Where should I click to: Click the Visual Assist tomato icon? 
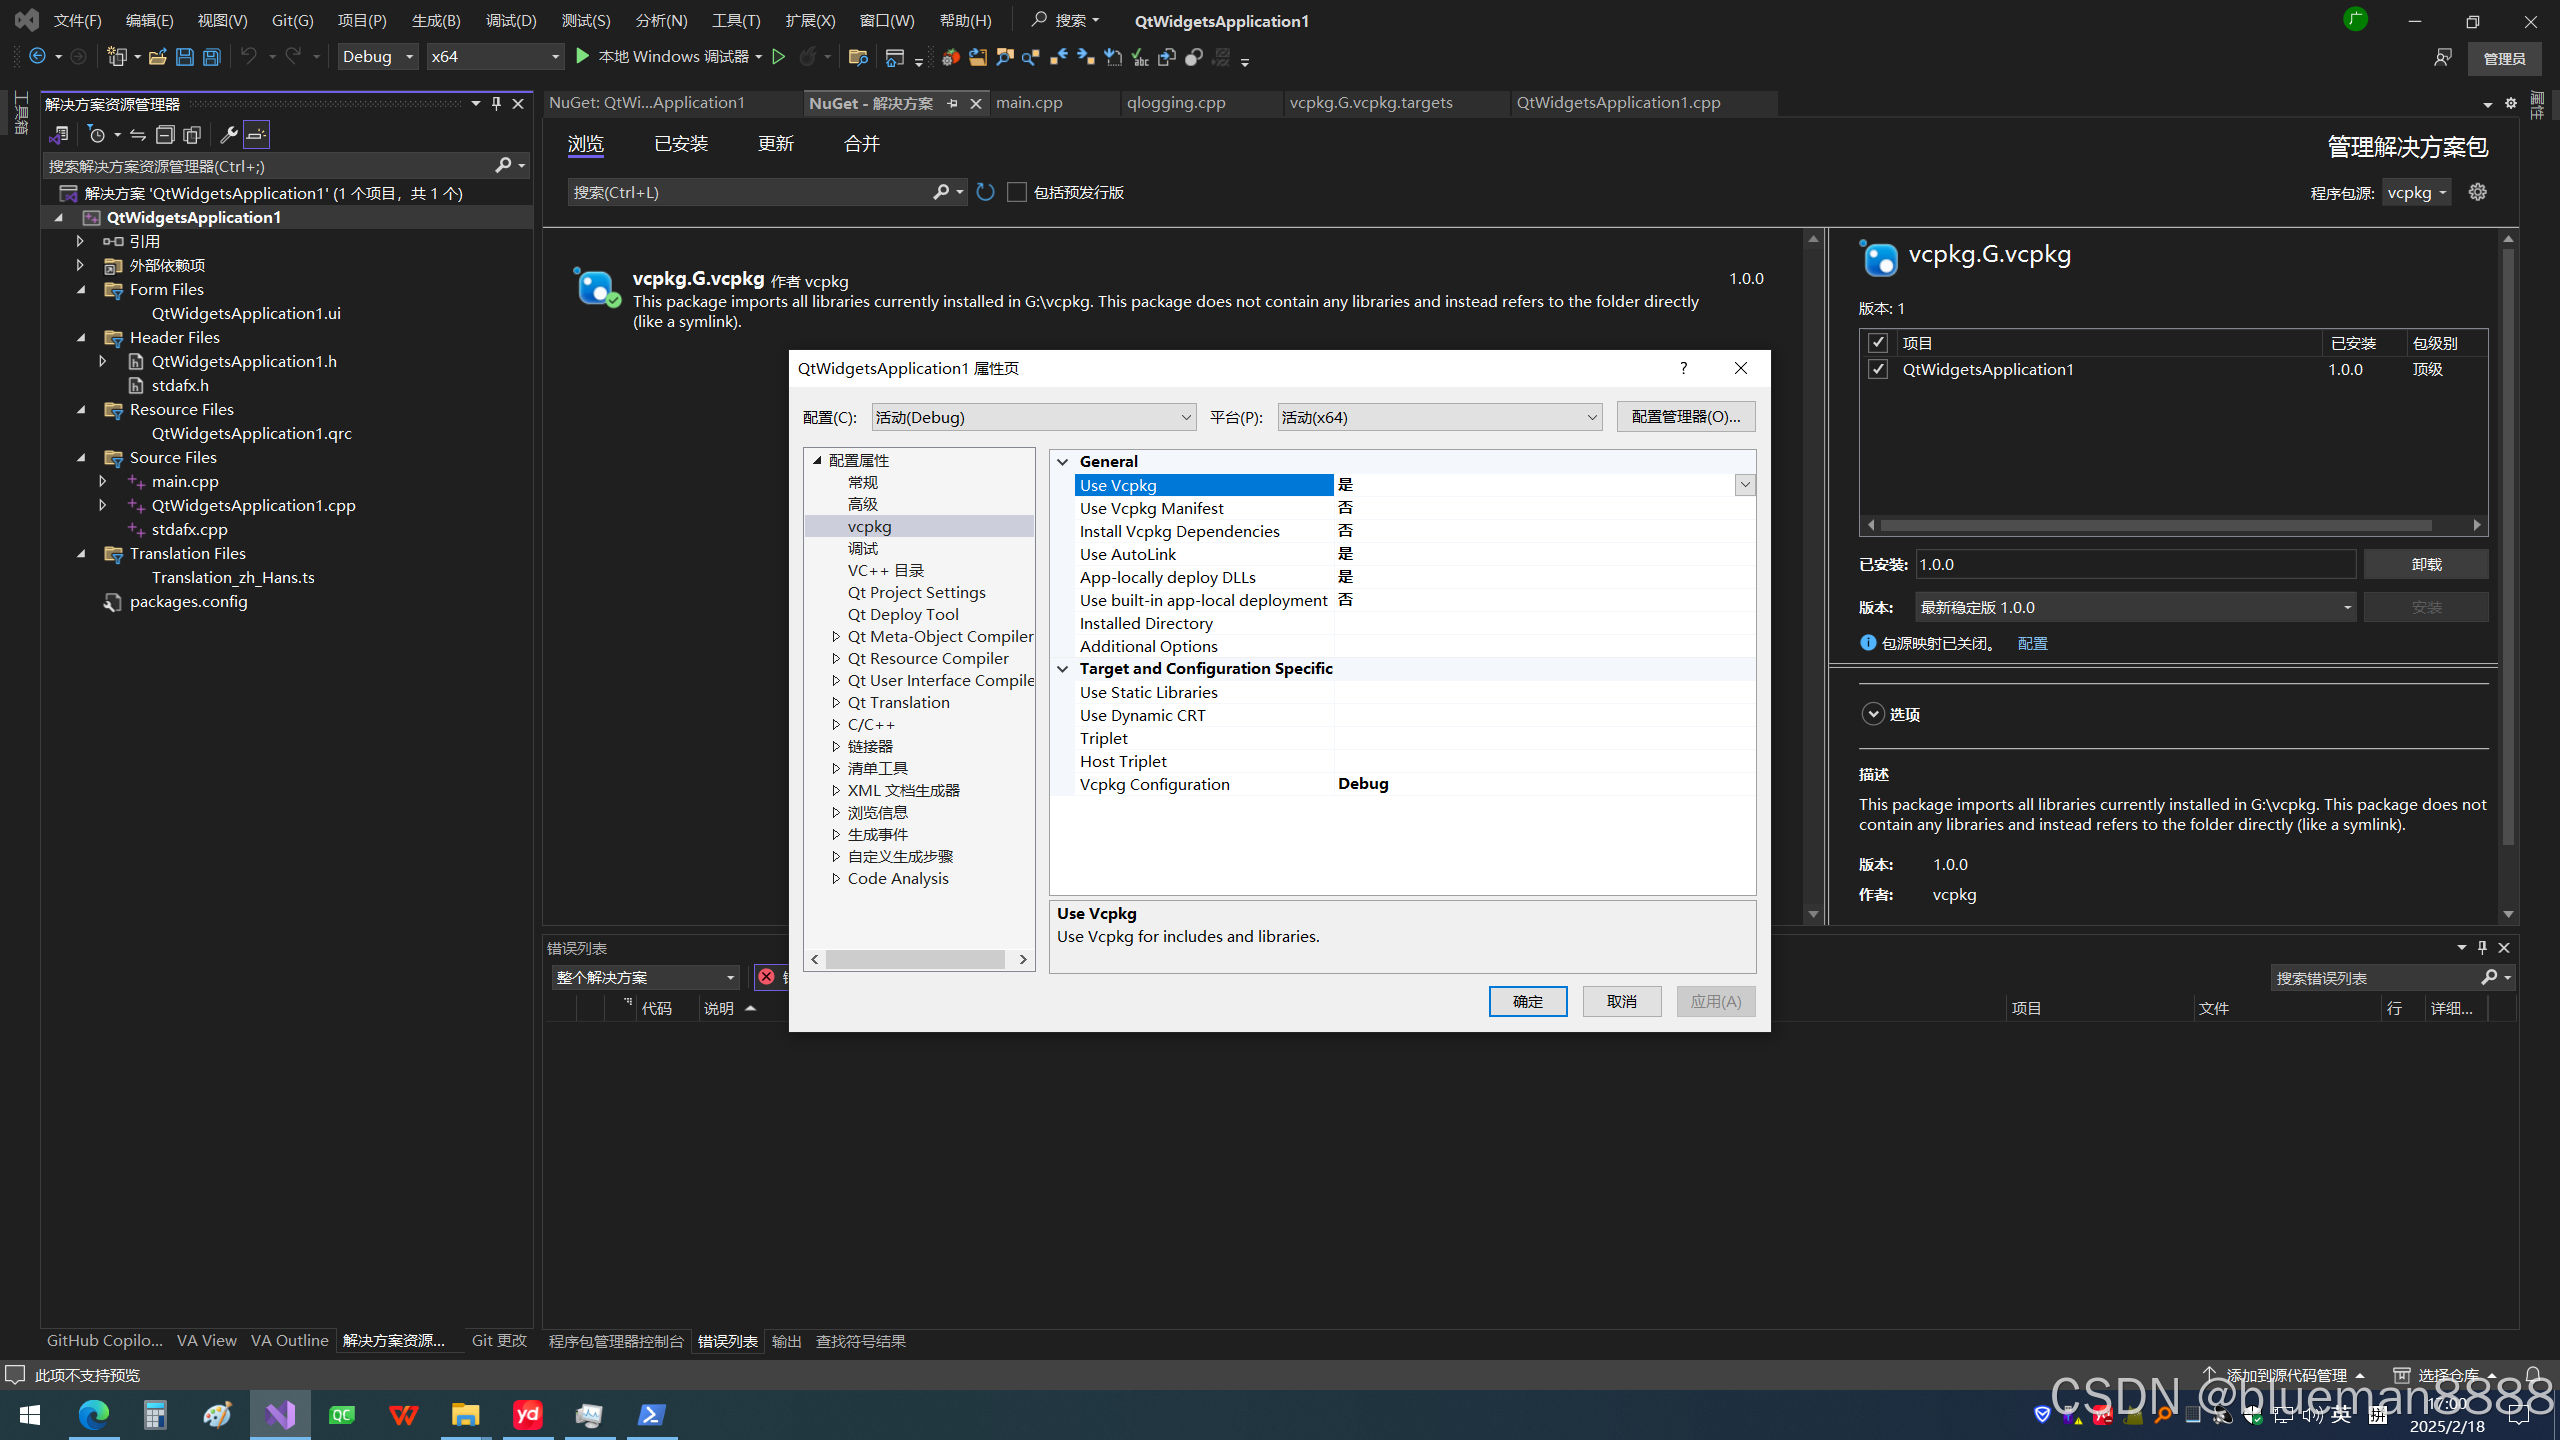(x=950, y=58)
